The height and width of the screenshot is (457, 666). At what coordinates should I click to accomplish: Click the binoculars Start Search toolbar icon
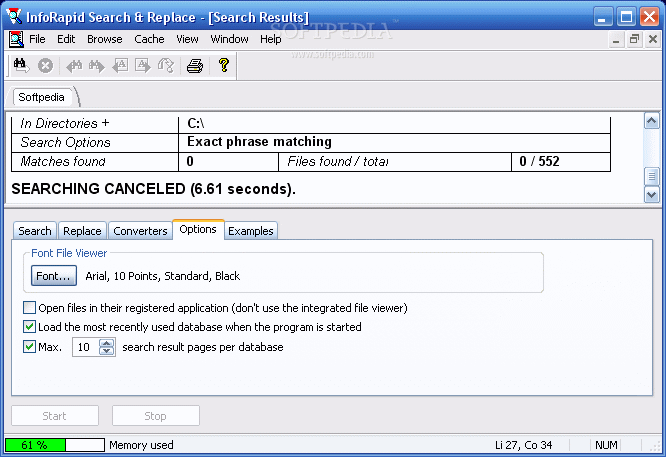21,66
